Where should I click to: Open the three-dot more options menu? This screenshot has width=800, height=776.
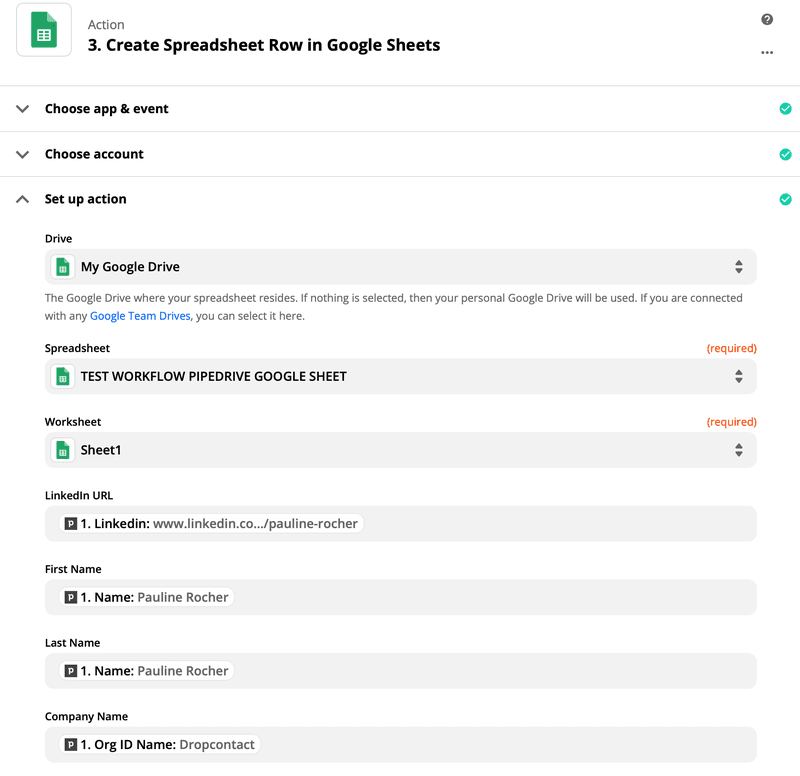pos(767,53)
